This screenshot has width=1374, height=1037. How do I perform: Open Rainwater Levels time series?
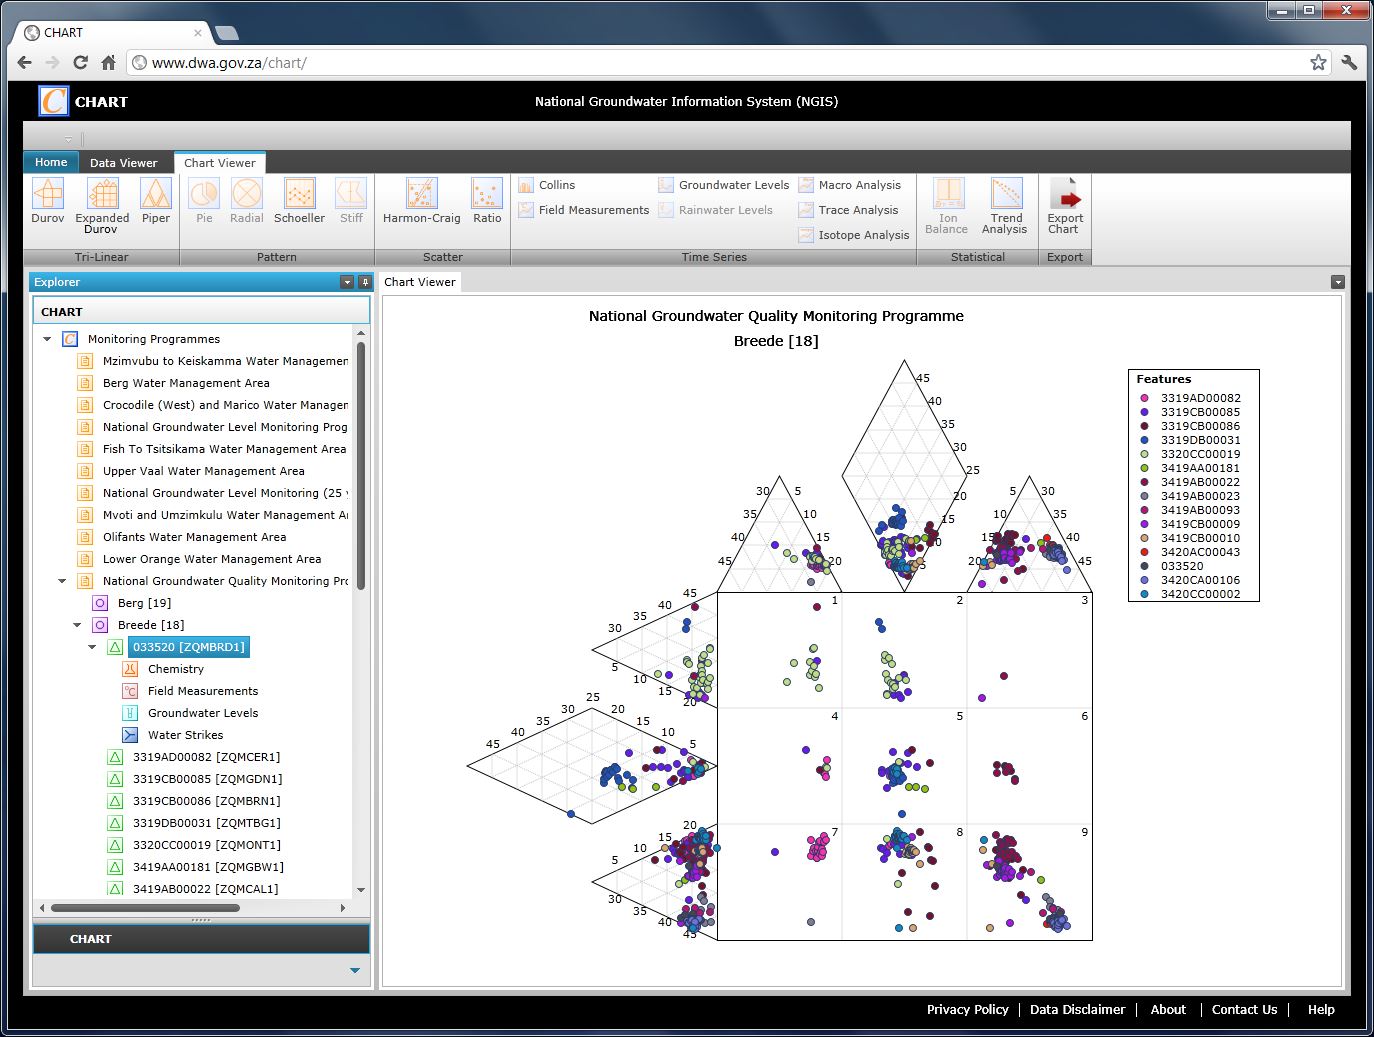716,210
